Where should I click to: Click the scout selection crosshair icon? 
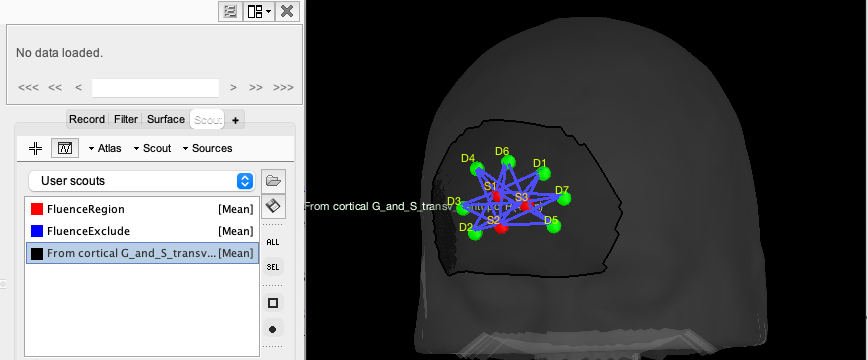tap(35, 148)
